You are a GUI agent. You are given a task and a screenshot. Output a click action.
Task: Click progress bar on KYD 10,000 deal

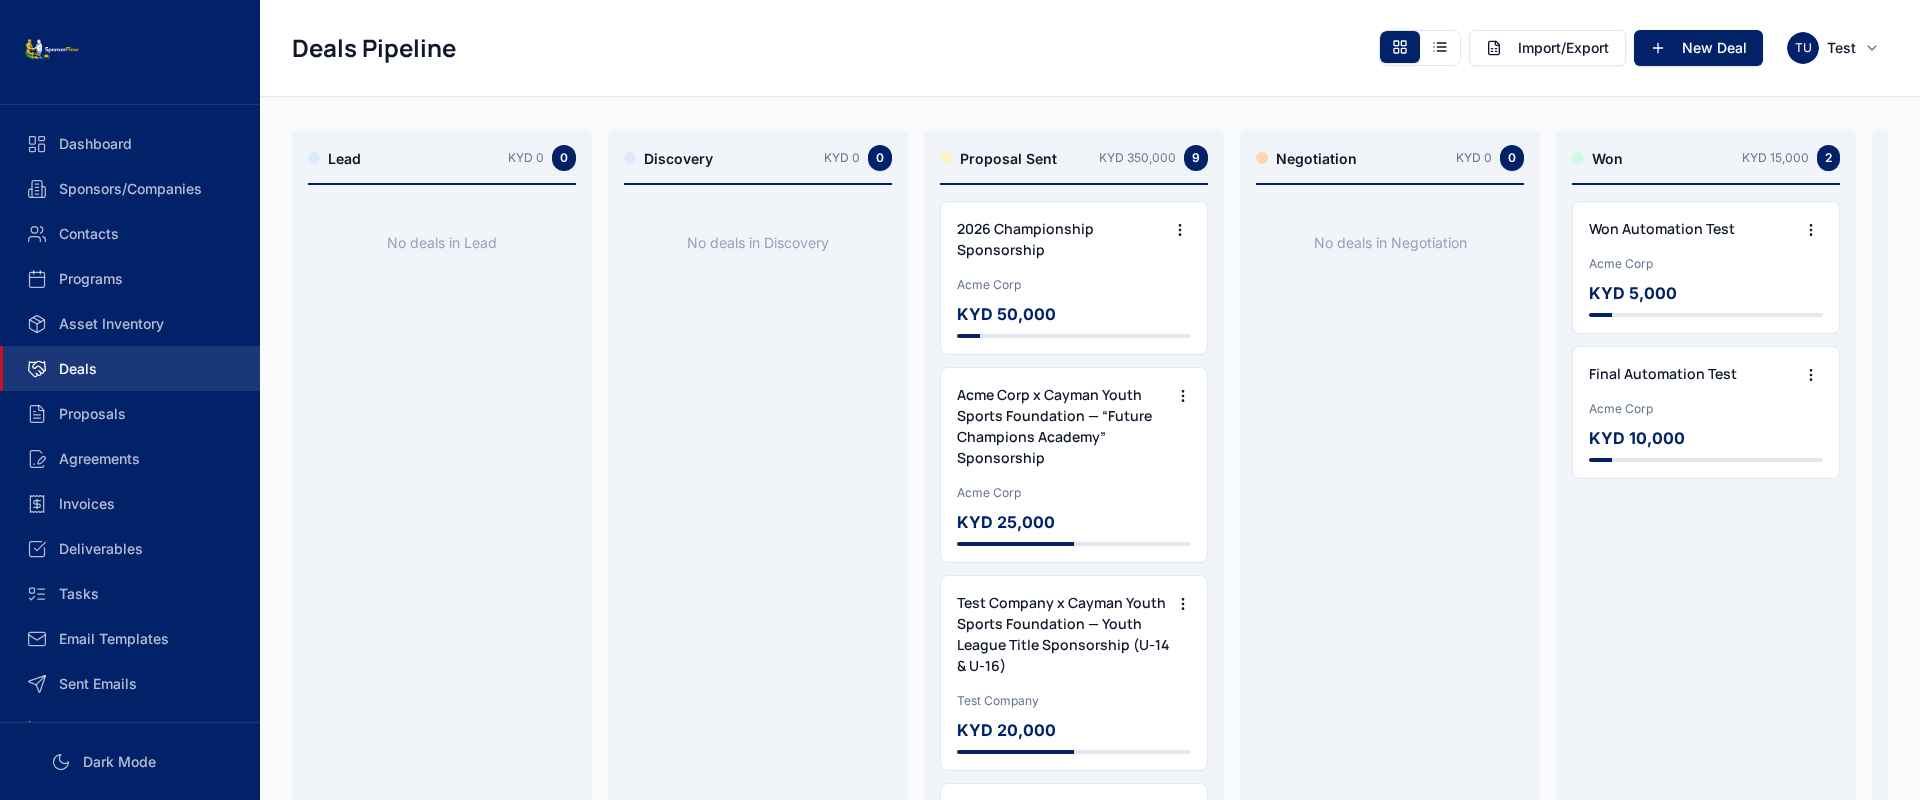(1705, 460)
